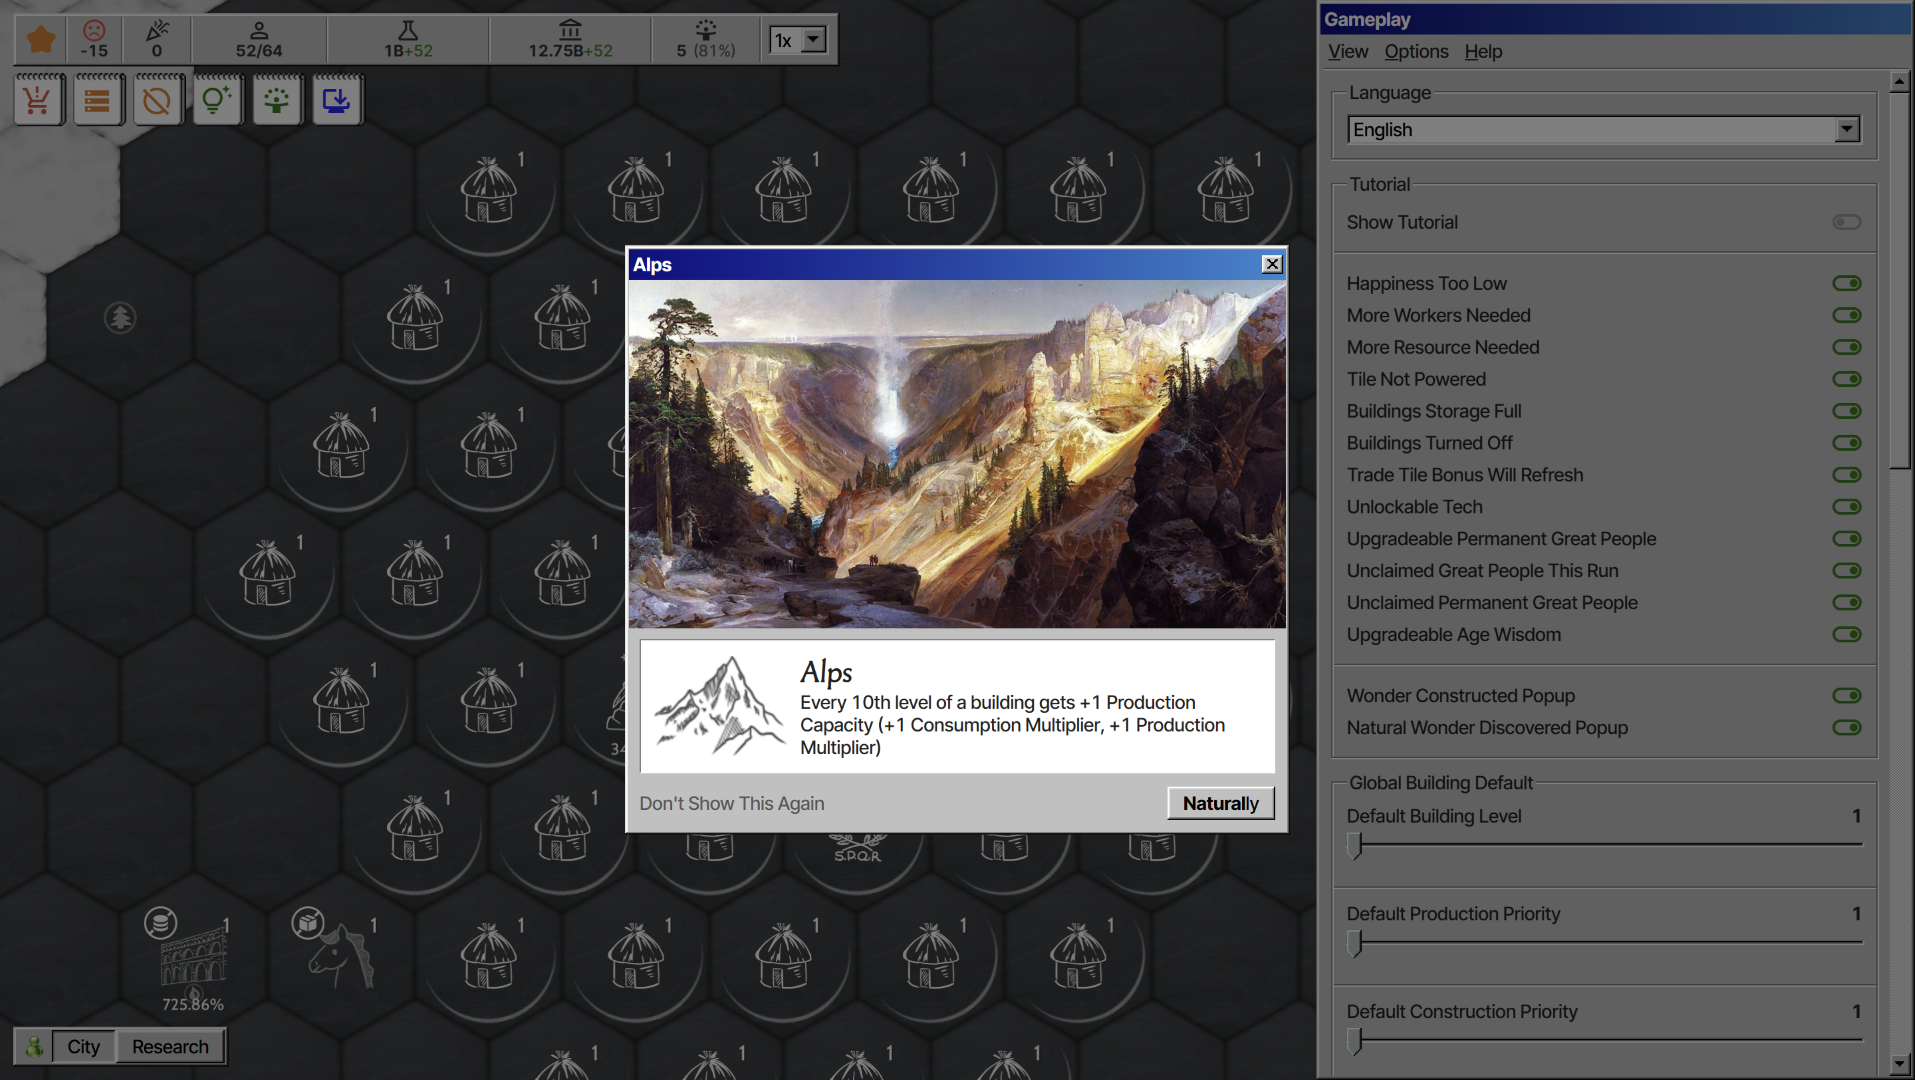Open the shopping cart toolbar icon
Viewport: 1915px width, 1080px height.
tap(38, 100)
